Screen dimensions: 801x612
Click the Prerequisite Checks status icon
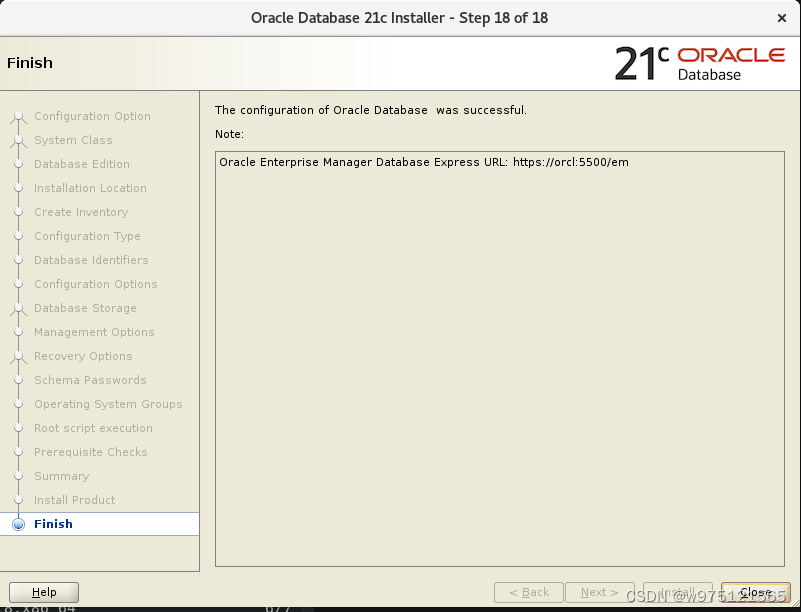(17, 452)
